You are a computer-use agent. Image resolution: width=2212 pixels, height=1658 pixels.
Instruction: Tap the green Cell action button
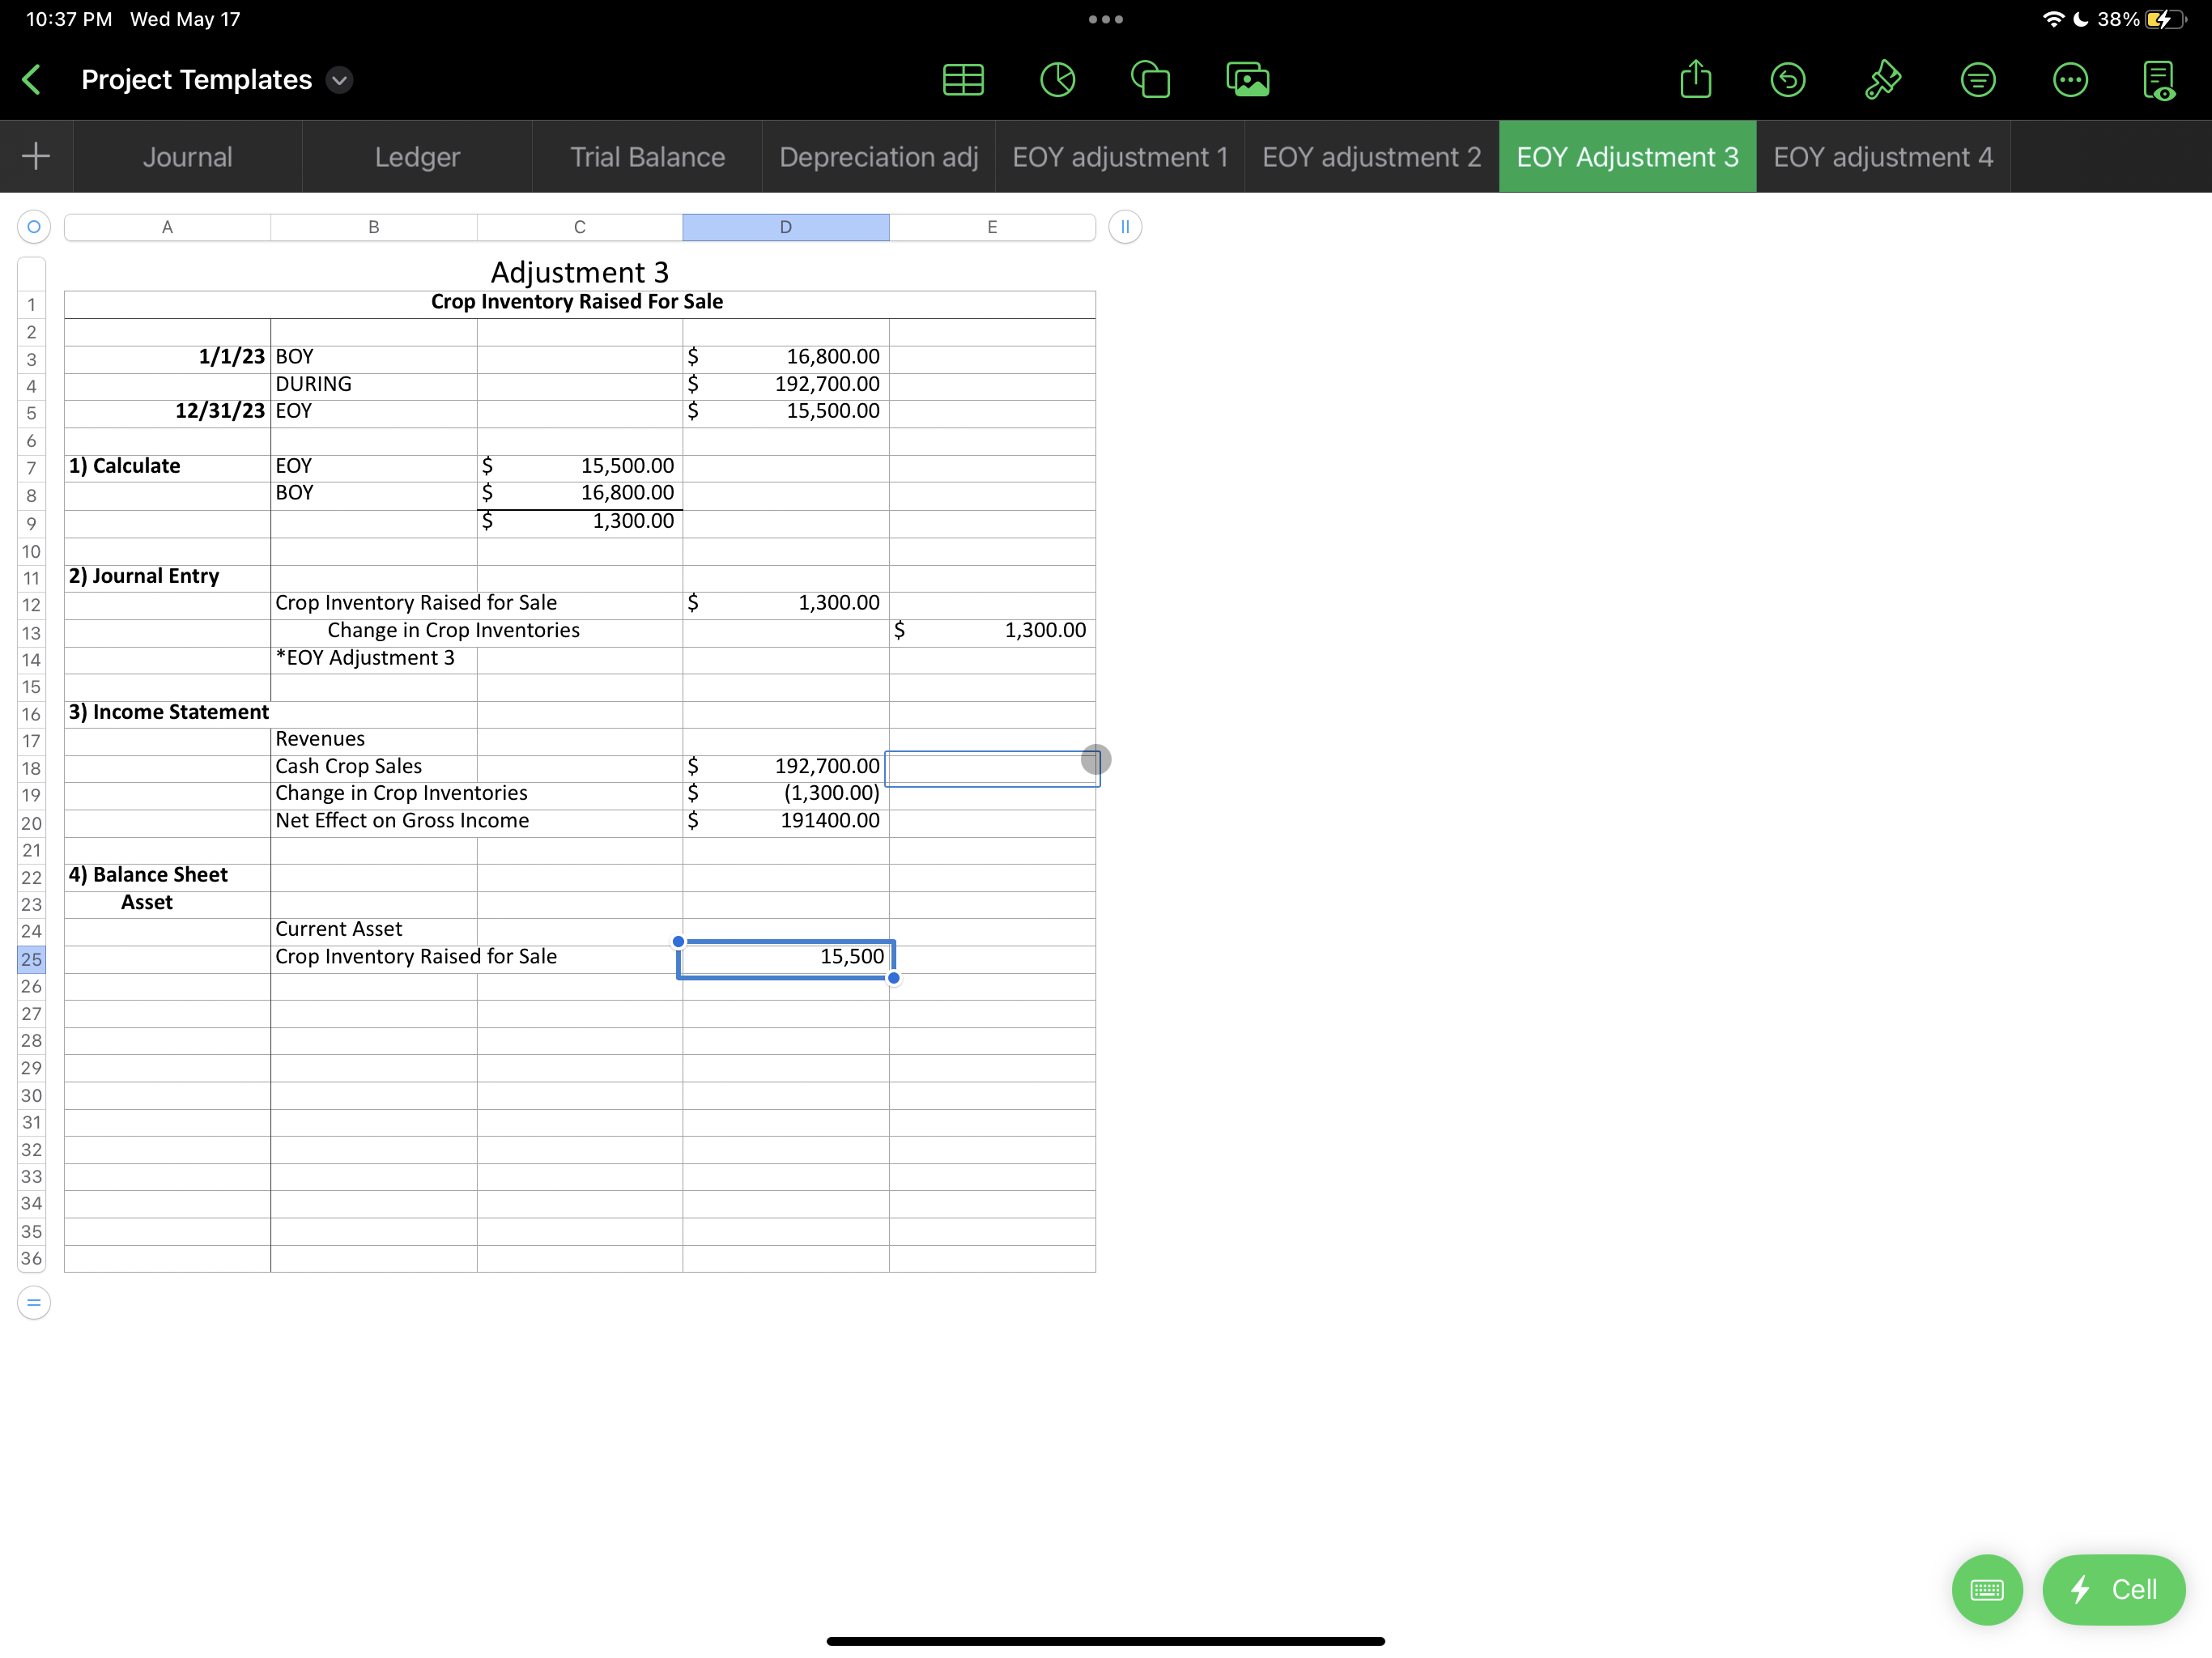pyautogui.click(x=2113, y=1589)
